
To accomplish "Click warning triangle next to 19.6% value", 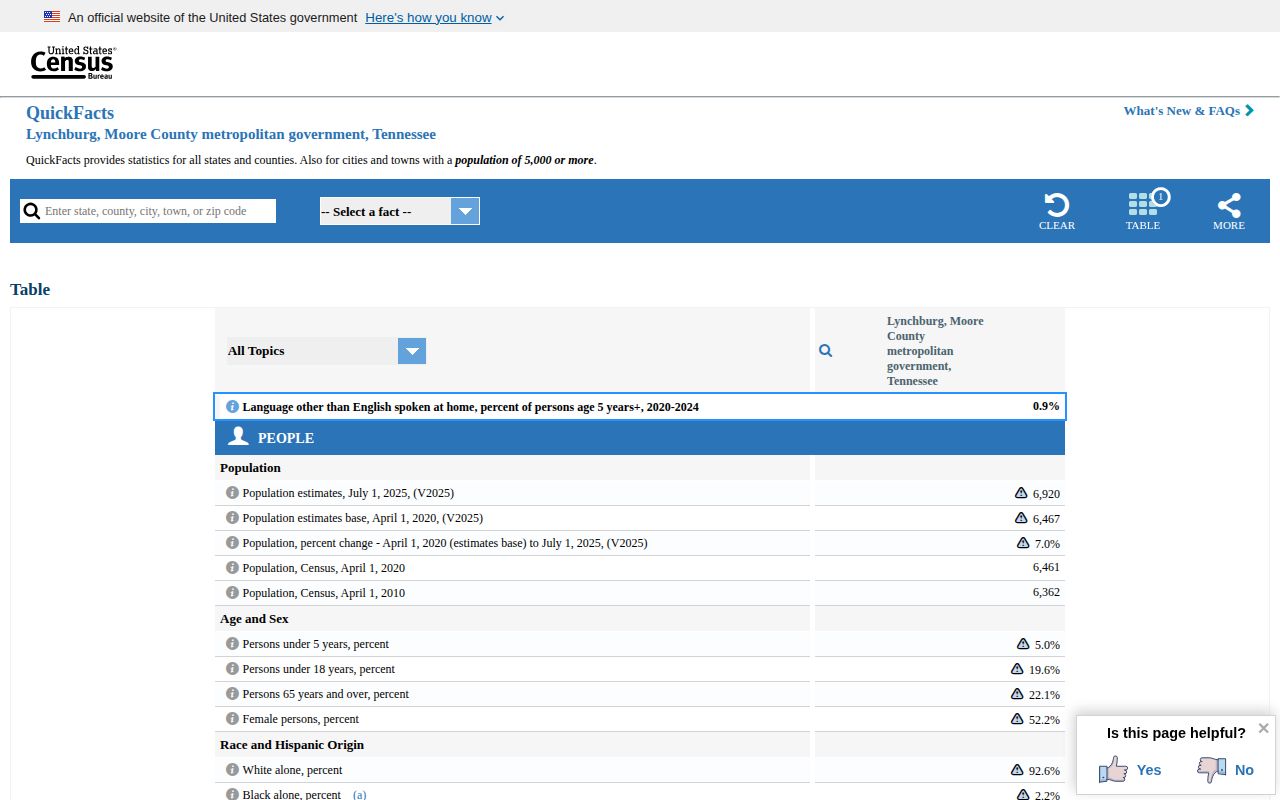I will click(x=1017, y=669).
